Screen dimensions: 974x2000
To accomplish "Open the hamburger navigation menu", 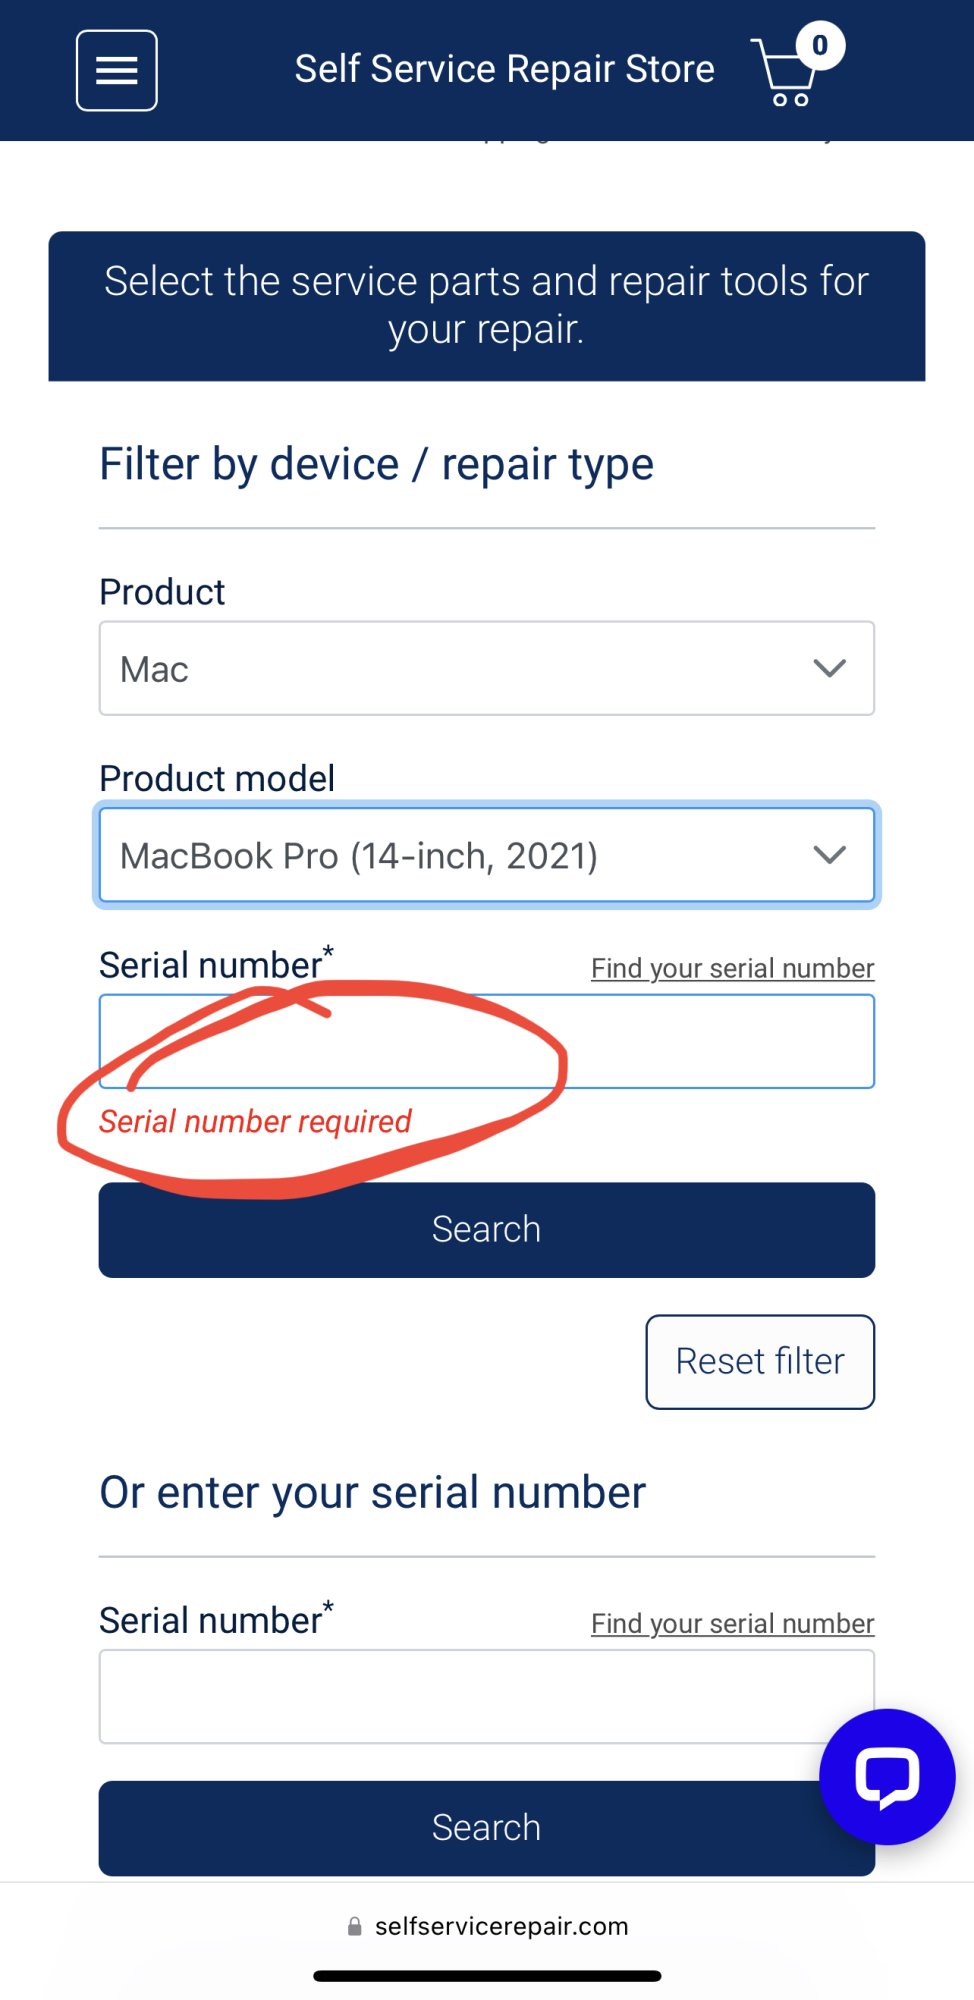I will coord(117,71).
